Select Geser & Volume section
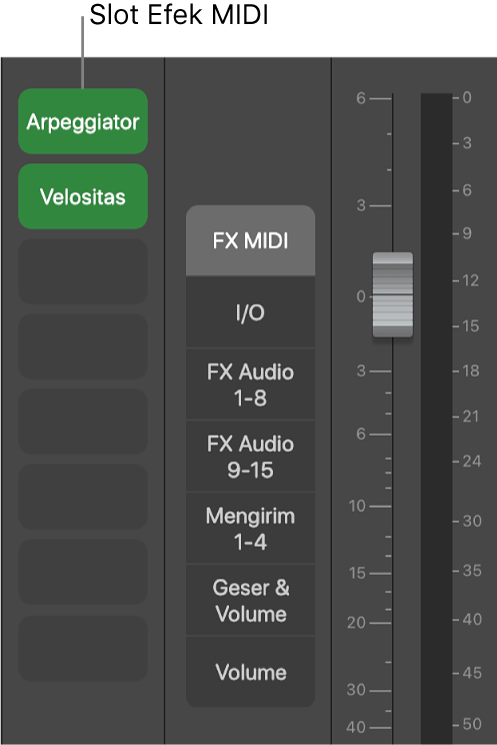This screenshot has width=497, height=745. pos(250,601)
